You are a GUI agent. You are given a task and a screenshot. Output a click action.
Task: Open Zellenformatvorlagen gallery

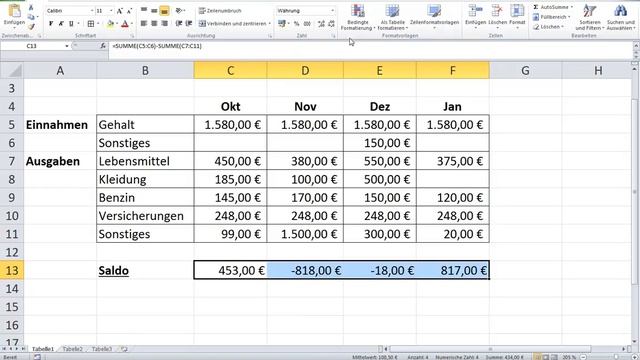[434, 18]
